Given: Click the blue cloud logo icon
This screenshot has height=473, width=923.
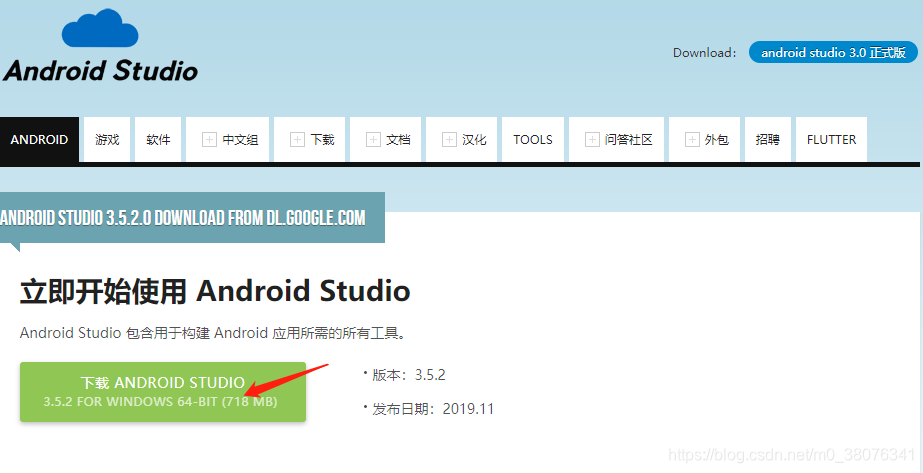Looking at the screenshot, I should [x=100, y=28].
